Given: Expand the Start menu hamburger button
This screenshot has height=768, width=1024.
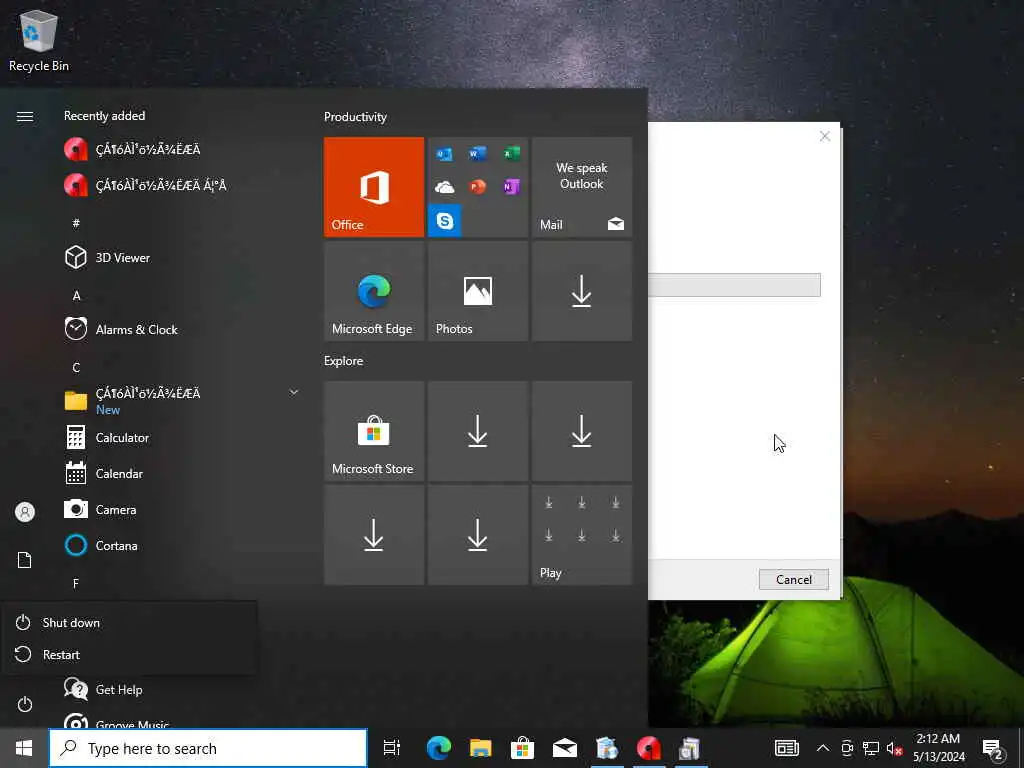Looking at the screenshot, I should [x=25, y=116].
